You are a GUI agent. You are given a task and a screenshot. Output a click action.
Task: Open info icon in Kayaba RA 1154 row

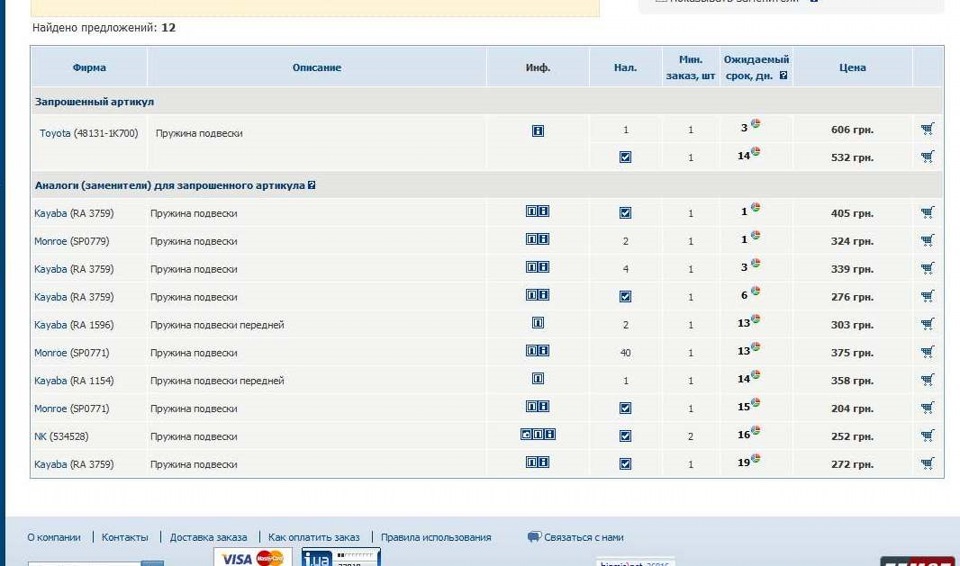coord(538,379)
